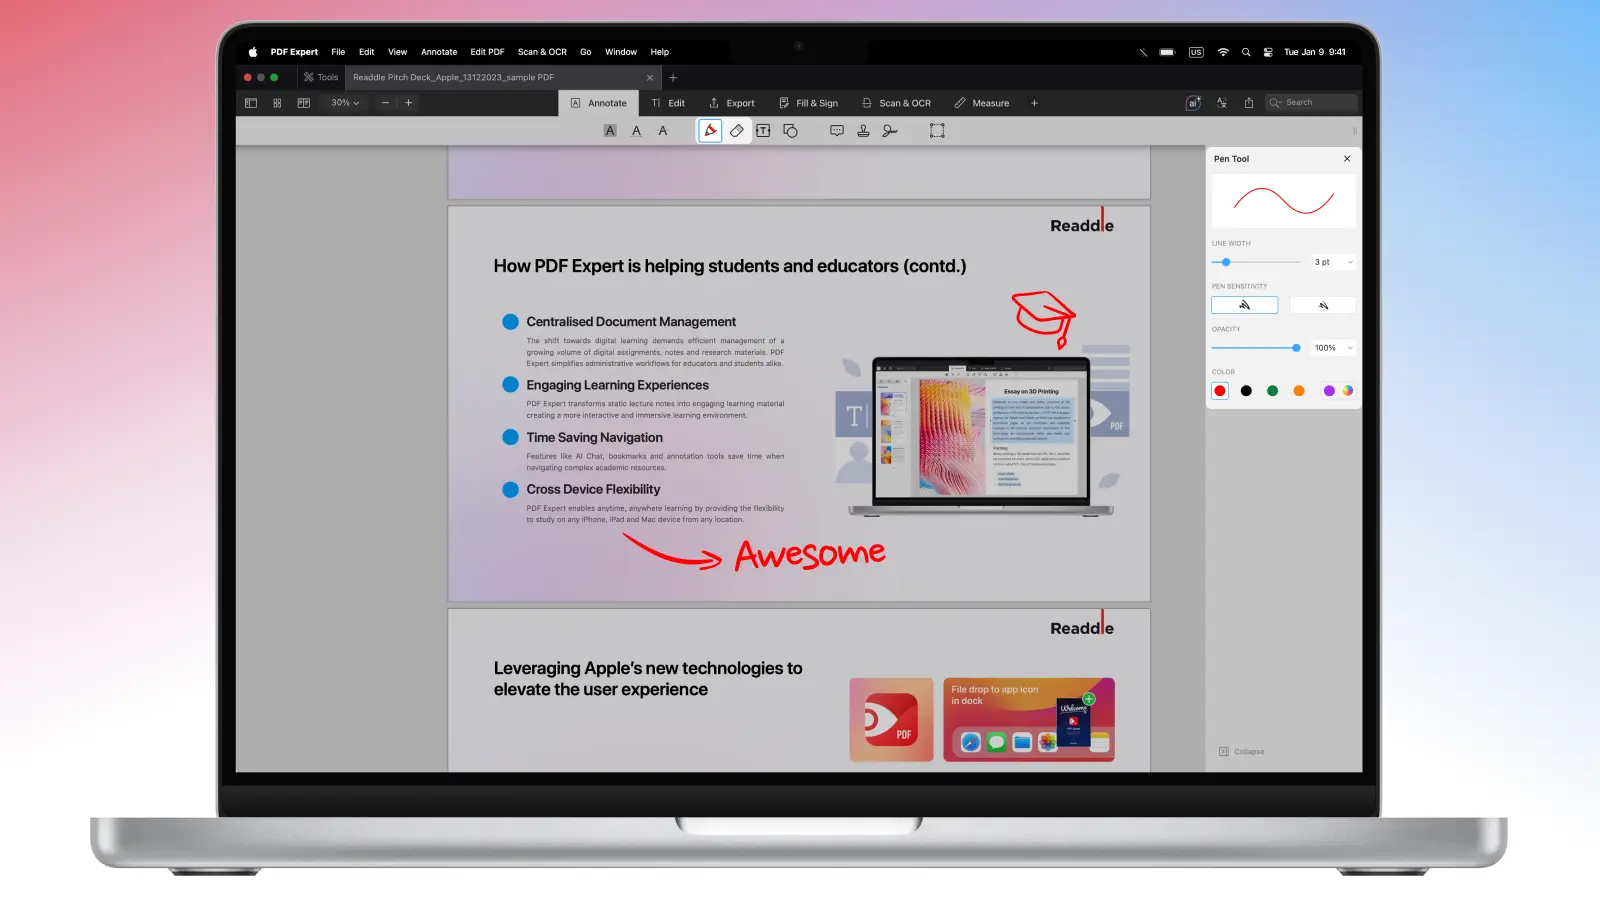Pick the Stamp tool

(863, 131)
